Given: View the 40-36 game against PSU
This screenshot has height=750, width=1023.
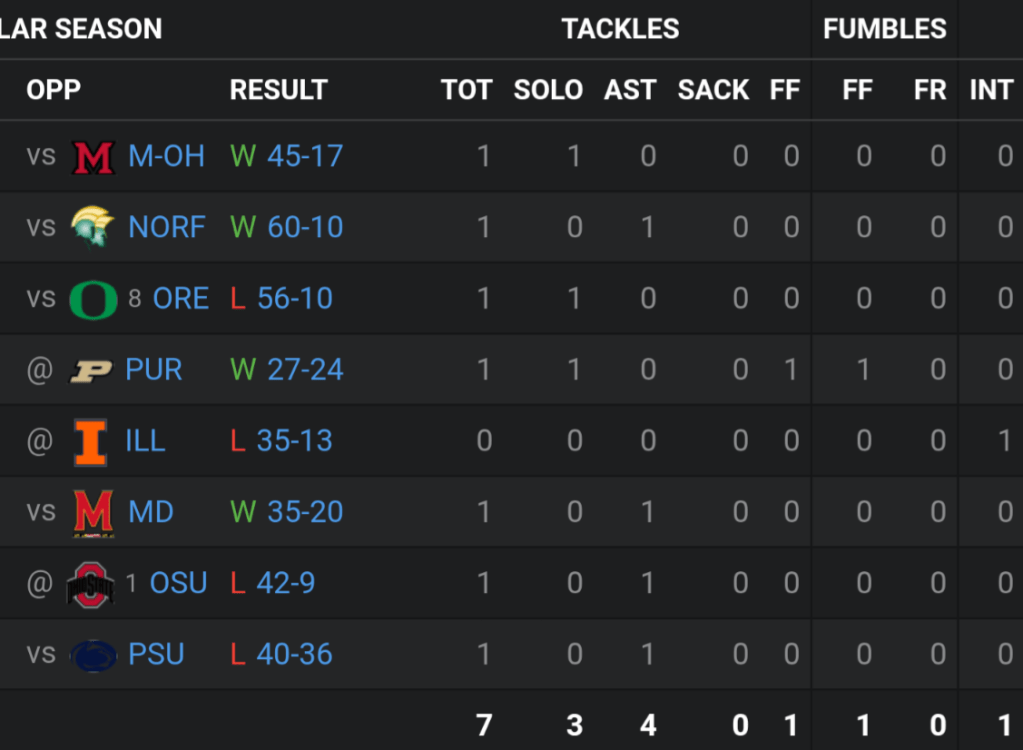Looking at the screenshot, I should pyautogui.click(x=294, y=655).
